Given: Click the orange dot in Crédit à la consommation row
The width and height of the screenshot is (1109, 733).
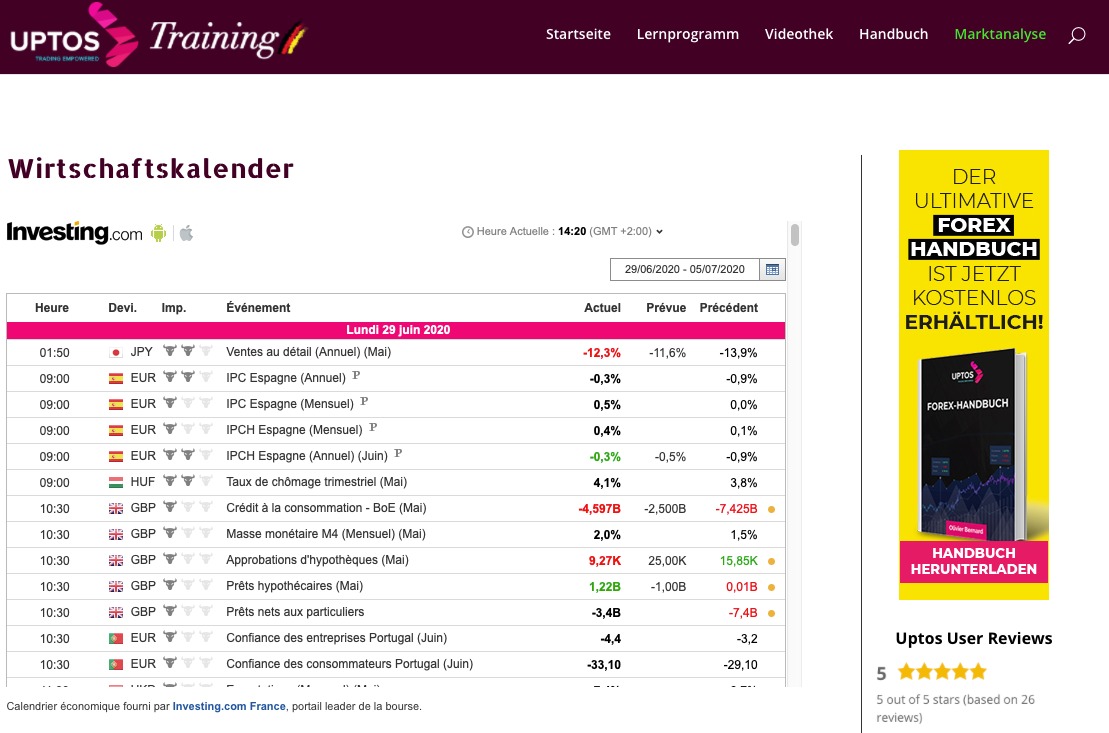Looking at the screenshot, I should click(772, 509).
